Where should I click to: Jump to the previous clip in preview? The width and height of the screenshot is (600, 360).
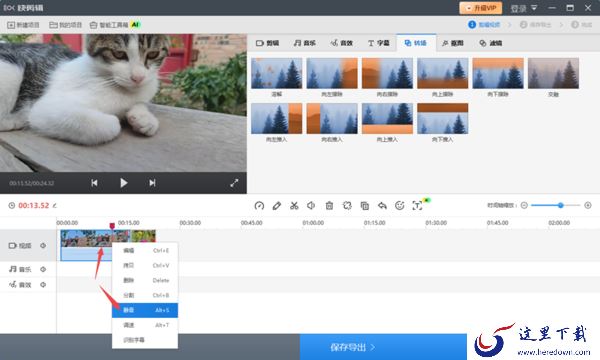pos(94,183)
